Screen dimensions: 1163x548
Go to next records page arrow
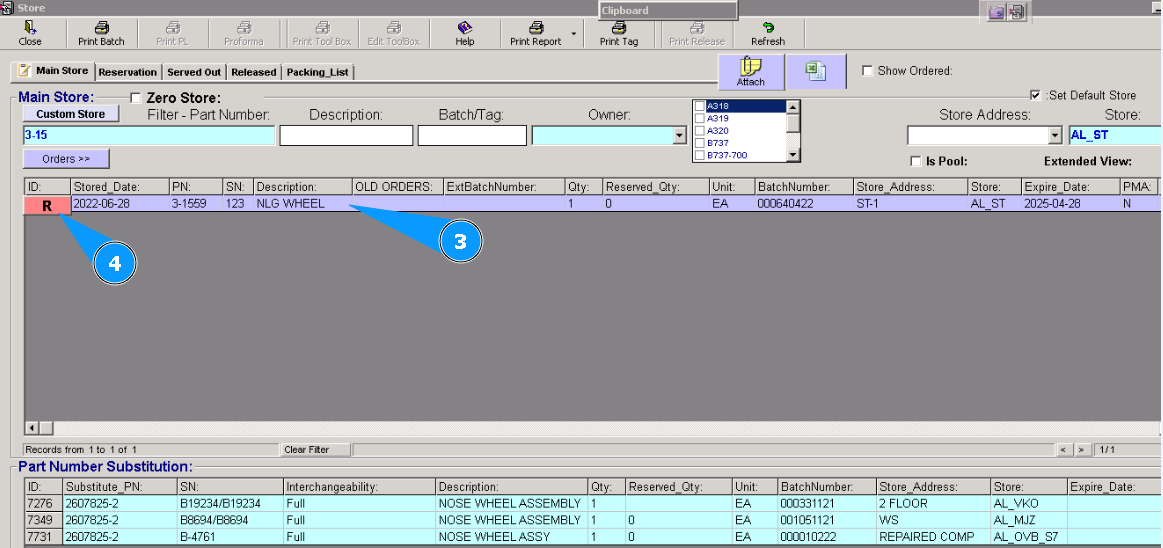pyautogui.click(x=1081, y=449)
